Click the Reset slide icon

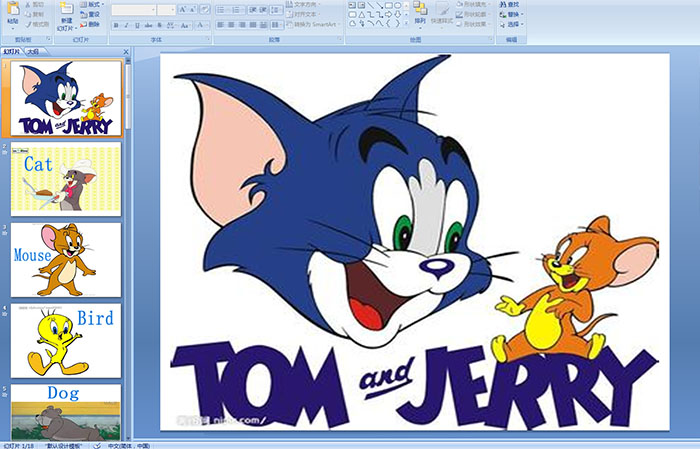coord(83,14)
